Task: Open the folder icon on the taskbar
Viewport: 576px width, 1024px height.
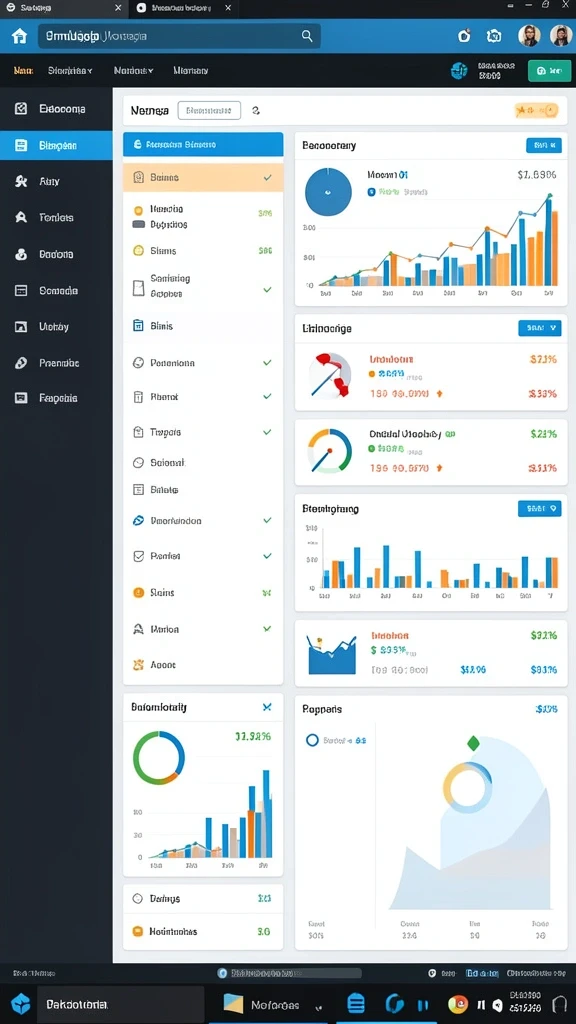Action: click(233, 1004)
